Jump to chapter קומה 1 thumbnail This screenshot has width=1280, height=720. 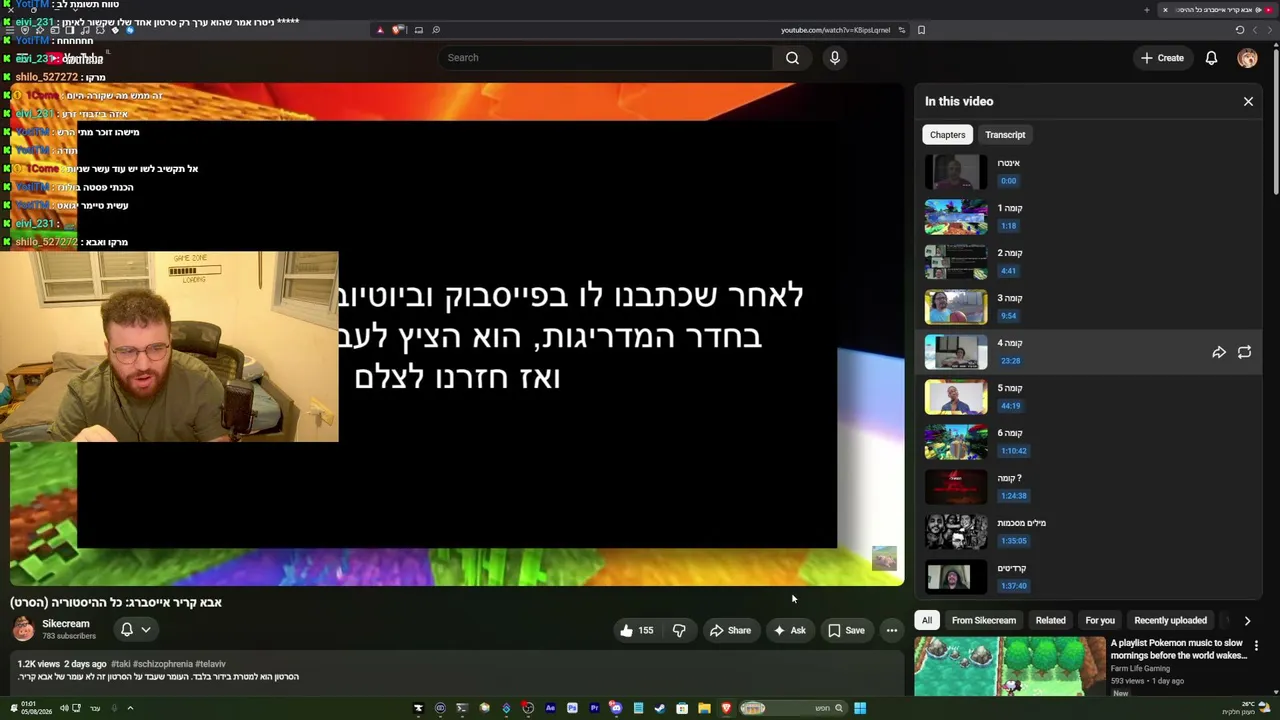click(x=956, y=218)
